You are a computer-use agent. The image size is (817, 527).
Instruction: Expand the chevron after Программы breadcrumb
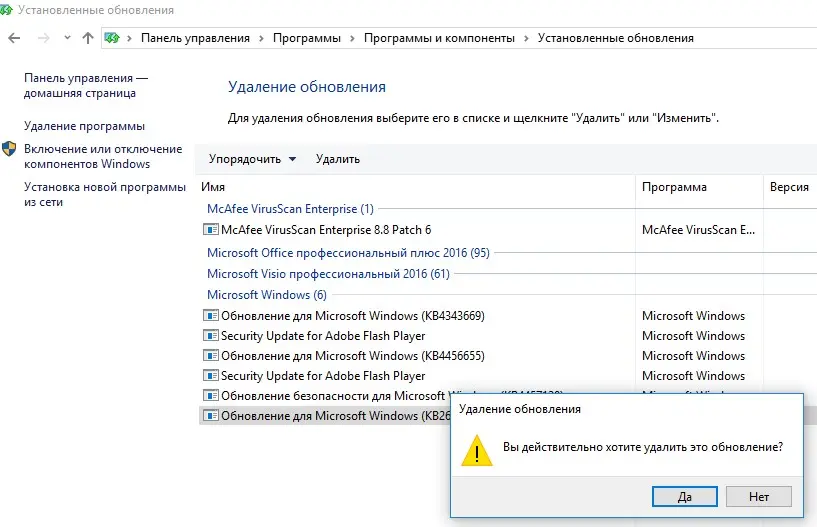click(352, 38)
